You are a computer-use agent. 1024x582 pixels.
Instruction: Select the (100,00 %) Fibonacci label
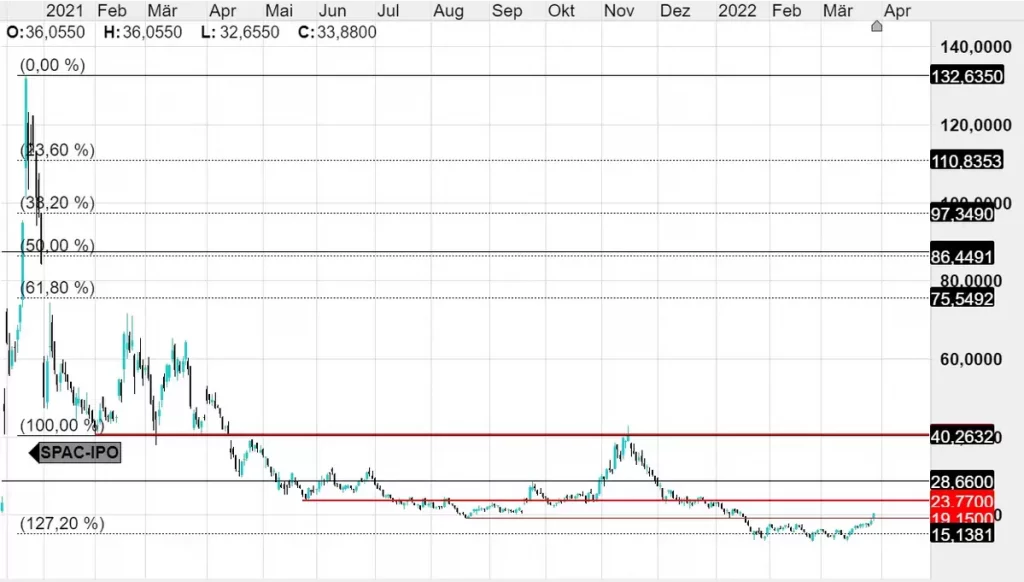61,425
